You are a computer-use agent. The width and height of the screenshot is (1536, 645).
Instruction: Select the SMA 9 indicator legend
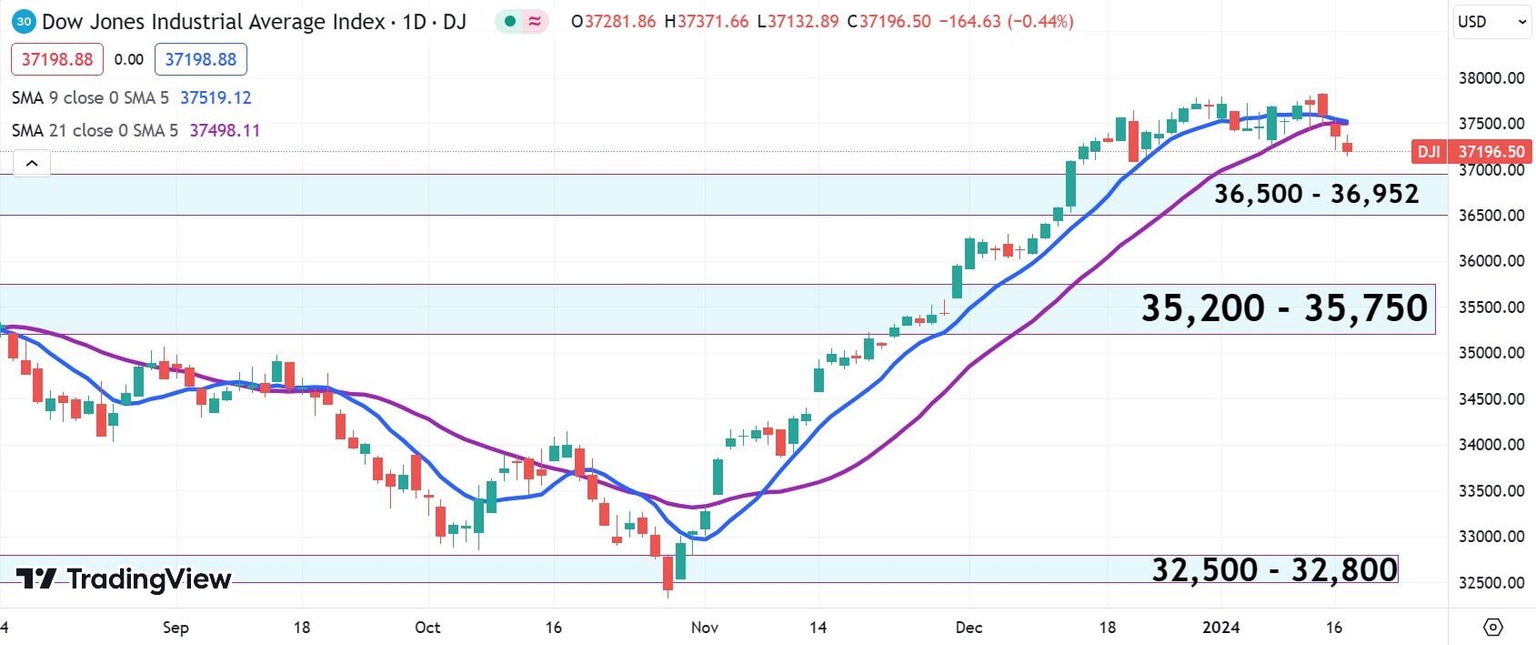pos(90,98)
